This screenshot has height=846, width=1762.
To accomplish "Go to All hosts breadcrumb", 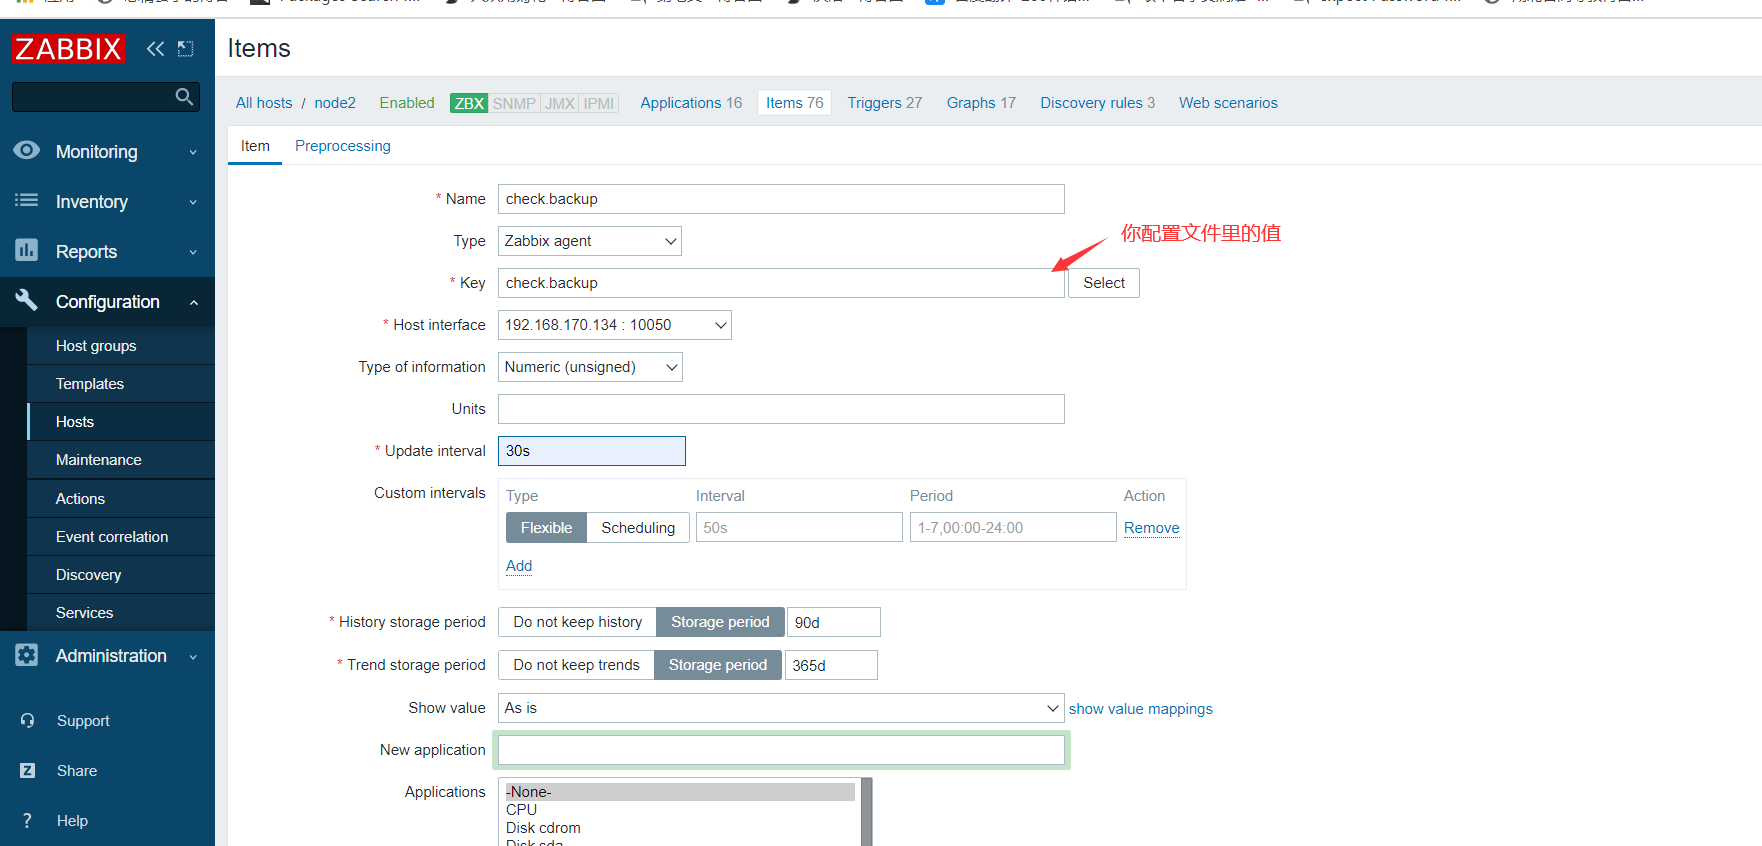I will pos(264,103).
